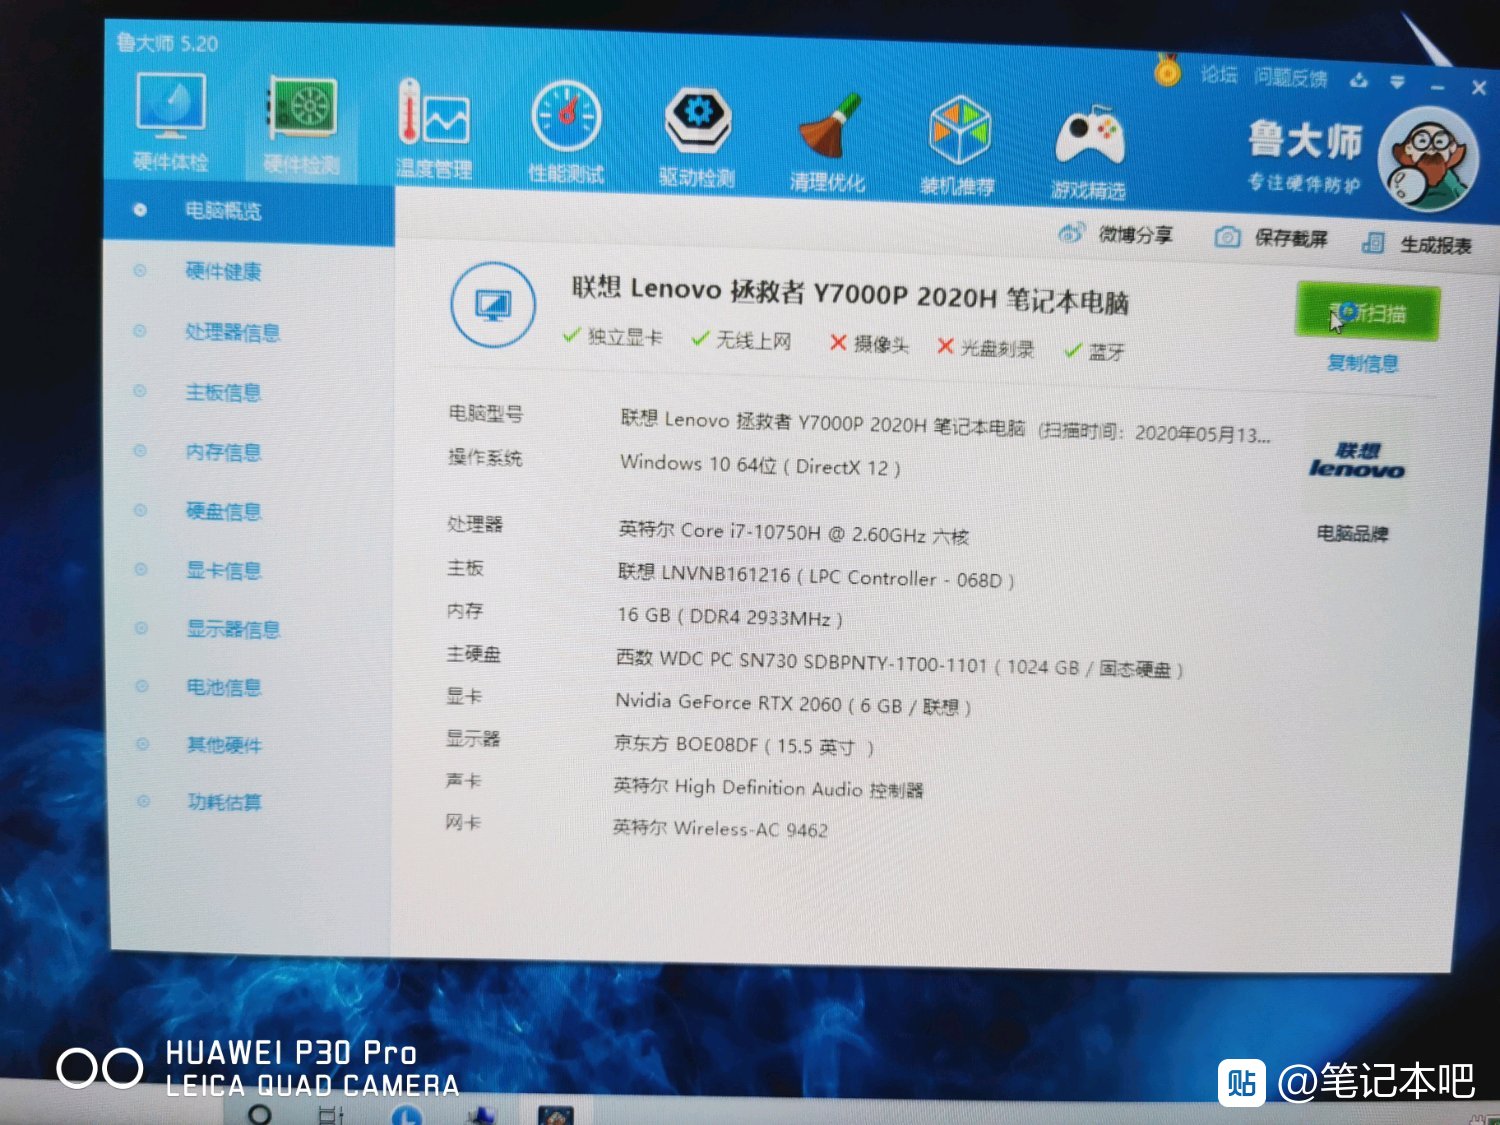
Task: Click the High Definition Audio sound card value
Action: (768, 788)
